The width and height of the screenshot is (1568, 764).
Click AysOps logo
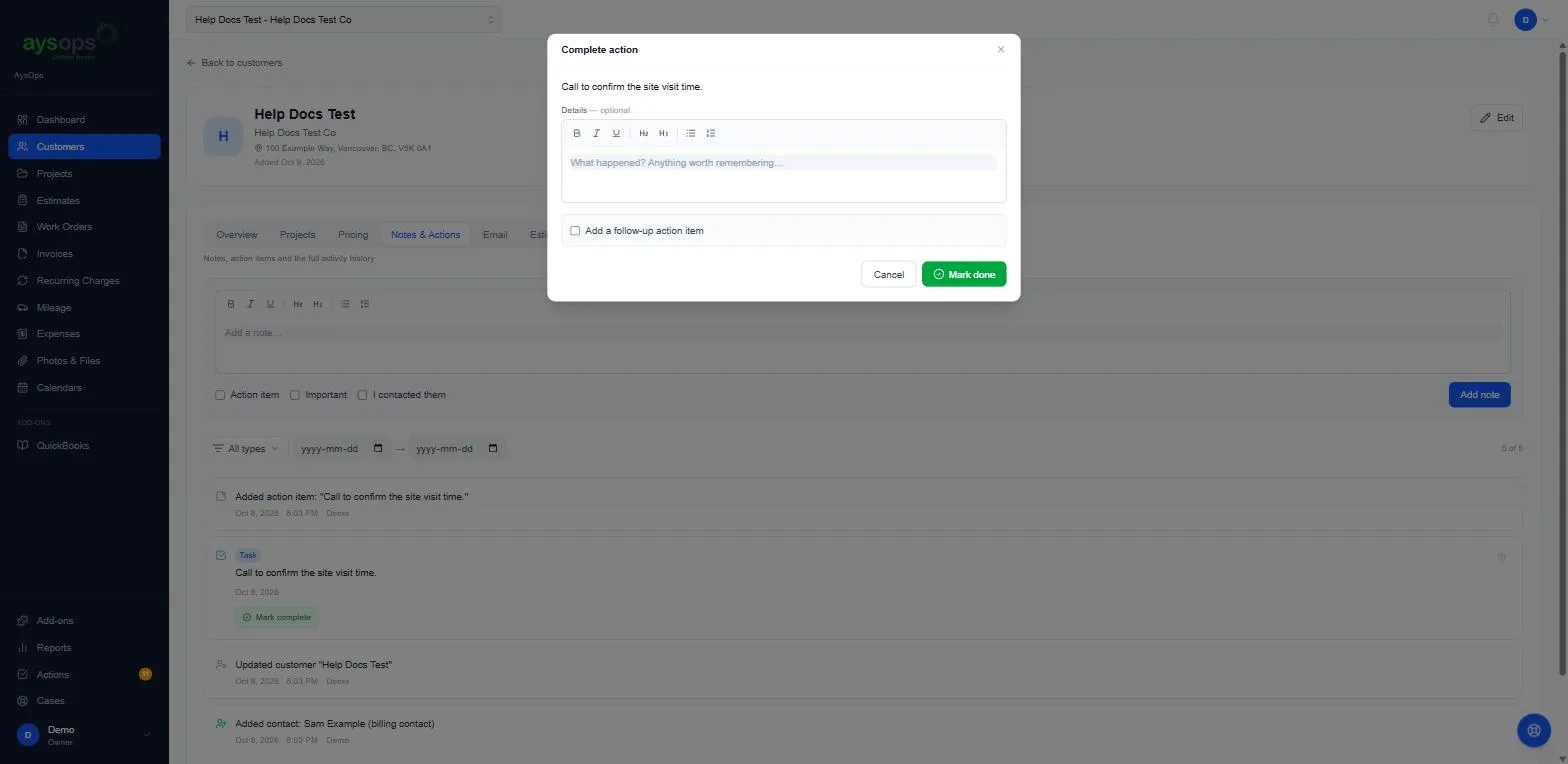[x=69, y=42]
